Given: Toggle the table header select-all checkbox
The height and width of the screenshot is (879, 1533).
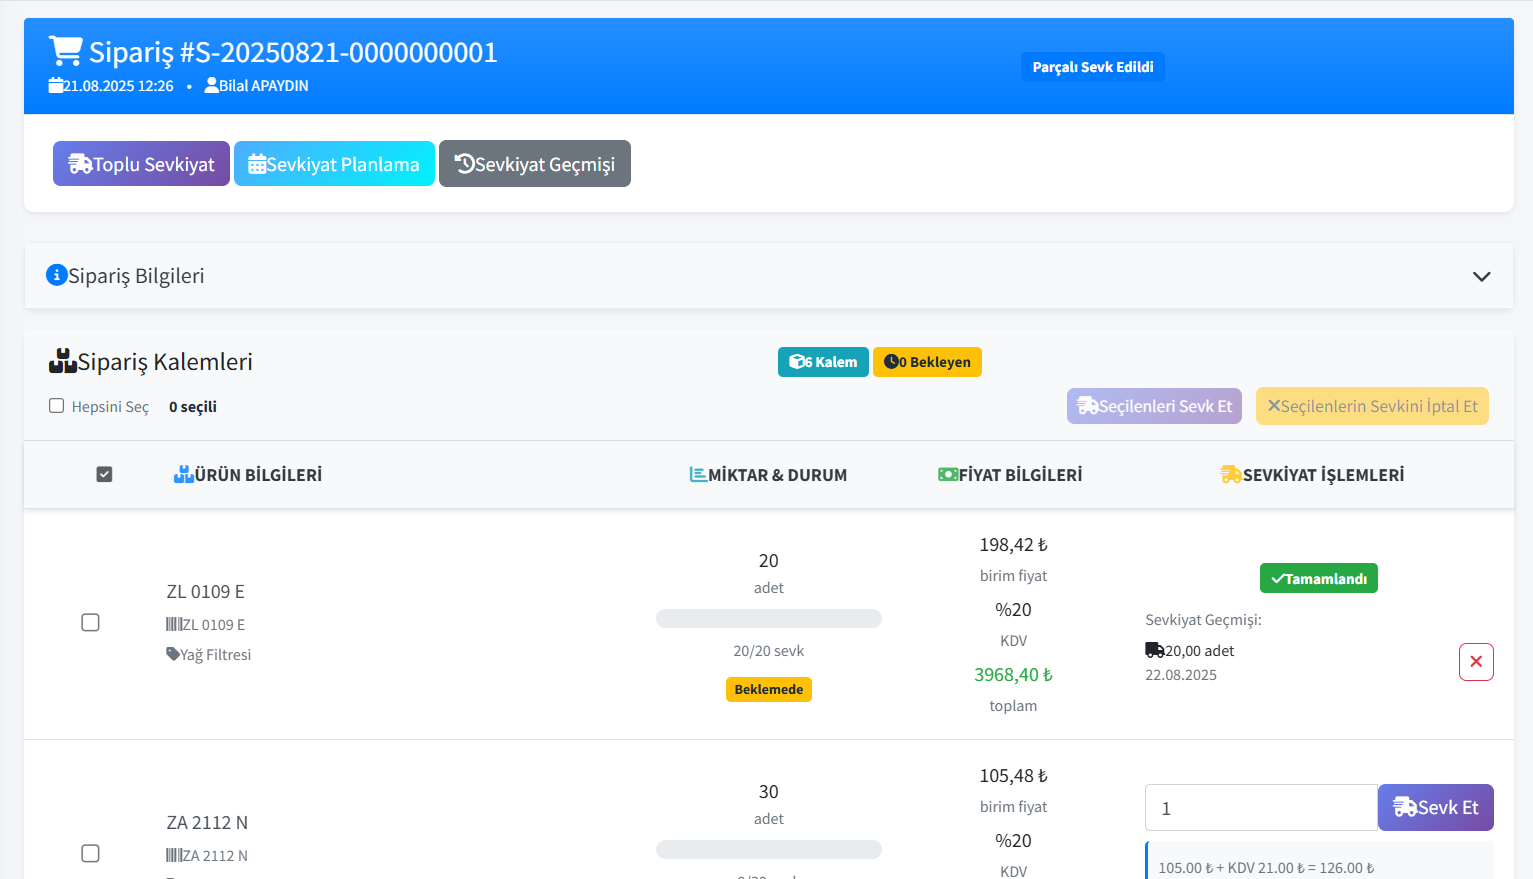Looking at the screenshot, I should (x=104, y=474).
